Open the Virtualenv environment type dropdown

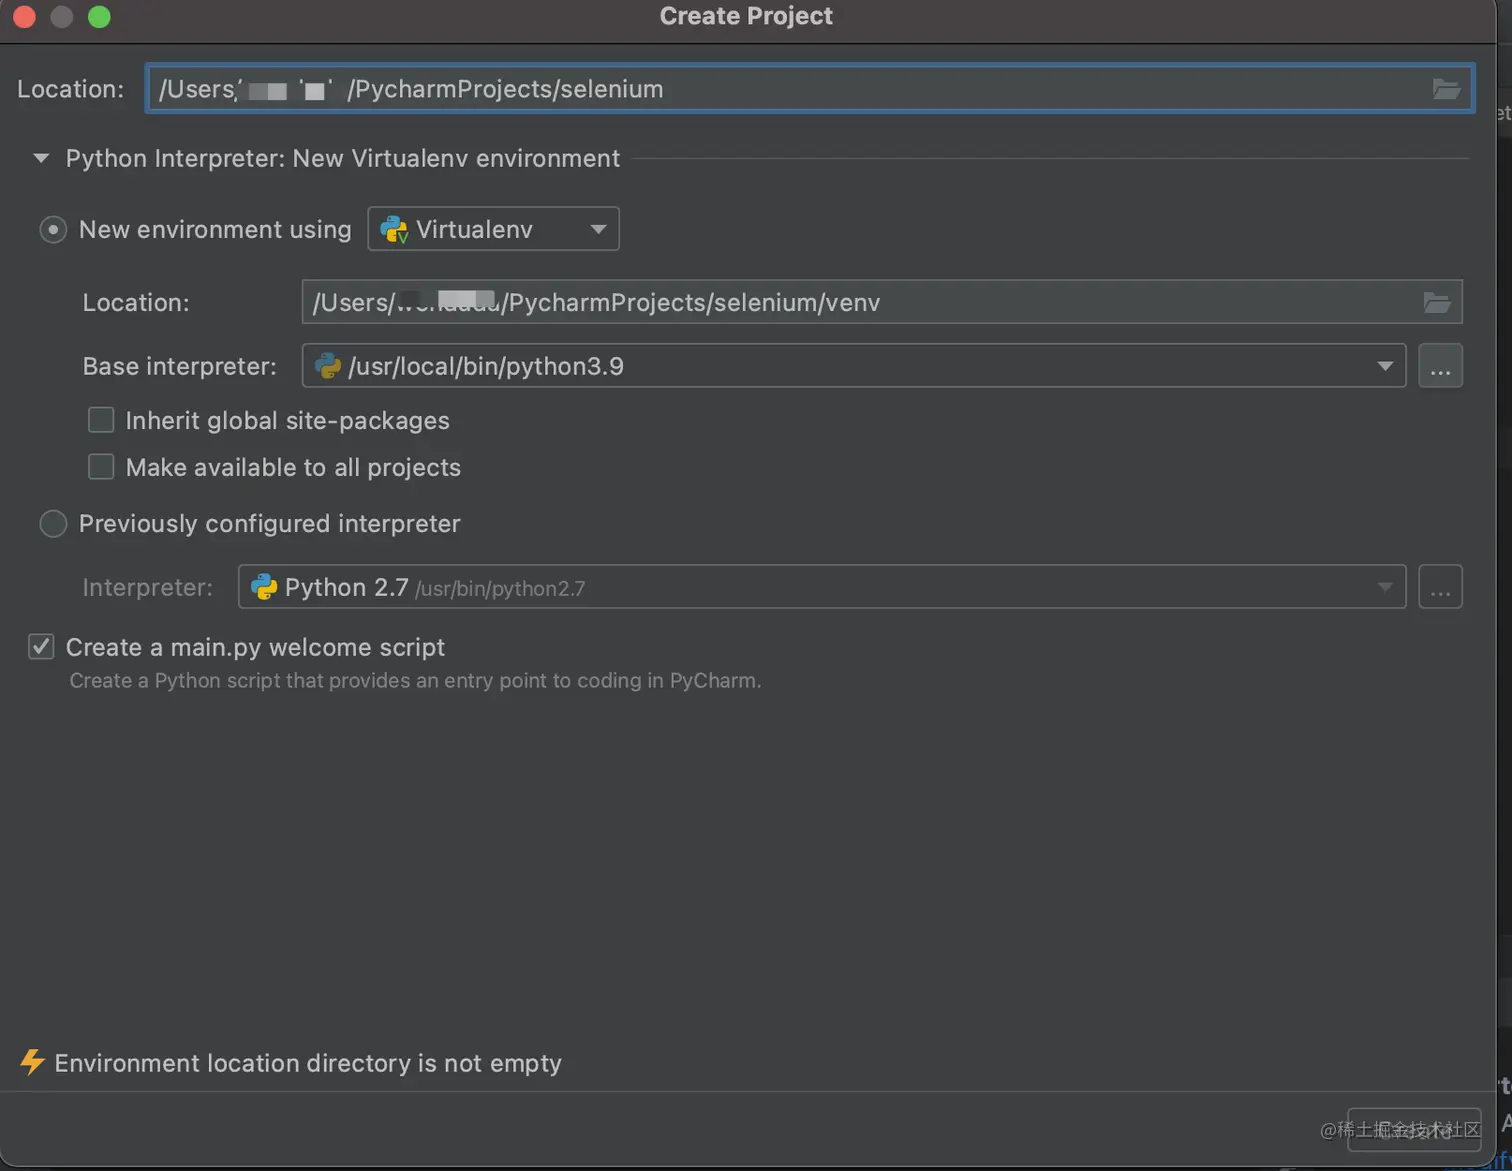click(493, 229)
